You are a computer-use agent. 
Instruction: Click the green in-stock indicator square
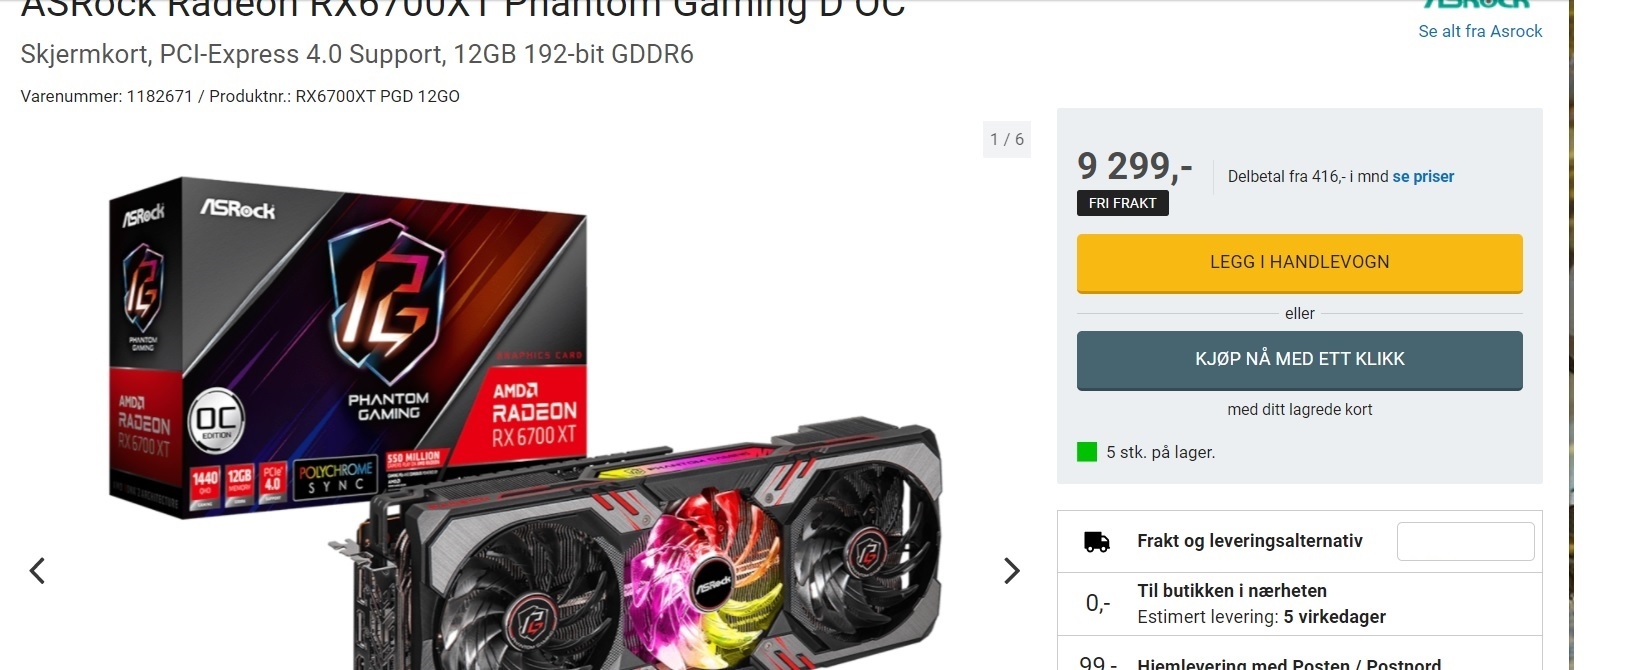point(1087,452)
